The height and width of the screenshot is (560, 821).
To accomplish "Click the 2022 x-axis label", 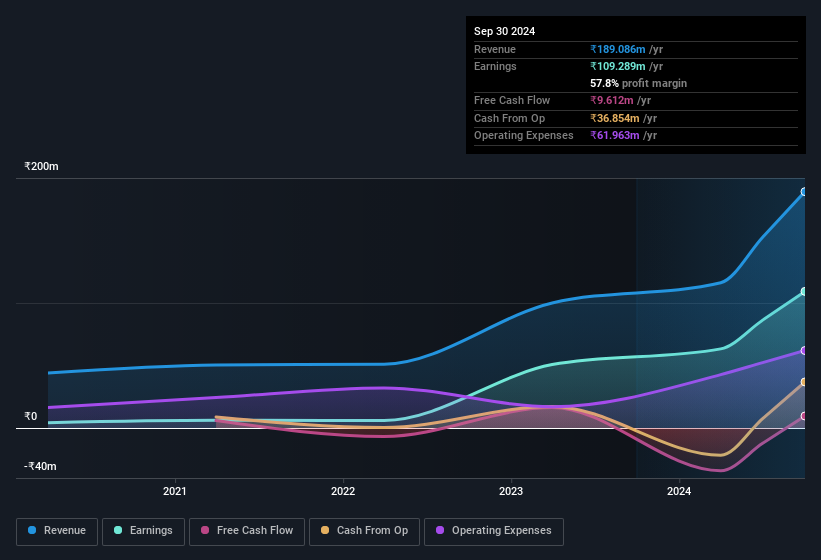I will [343, 491].
